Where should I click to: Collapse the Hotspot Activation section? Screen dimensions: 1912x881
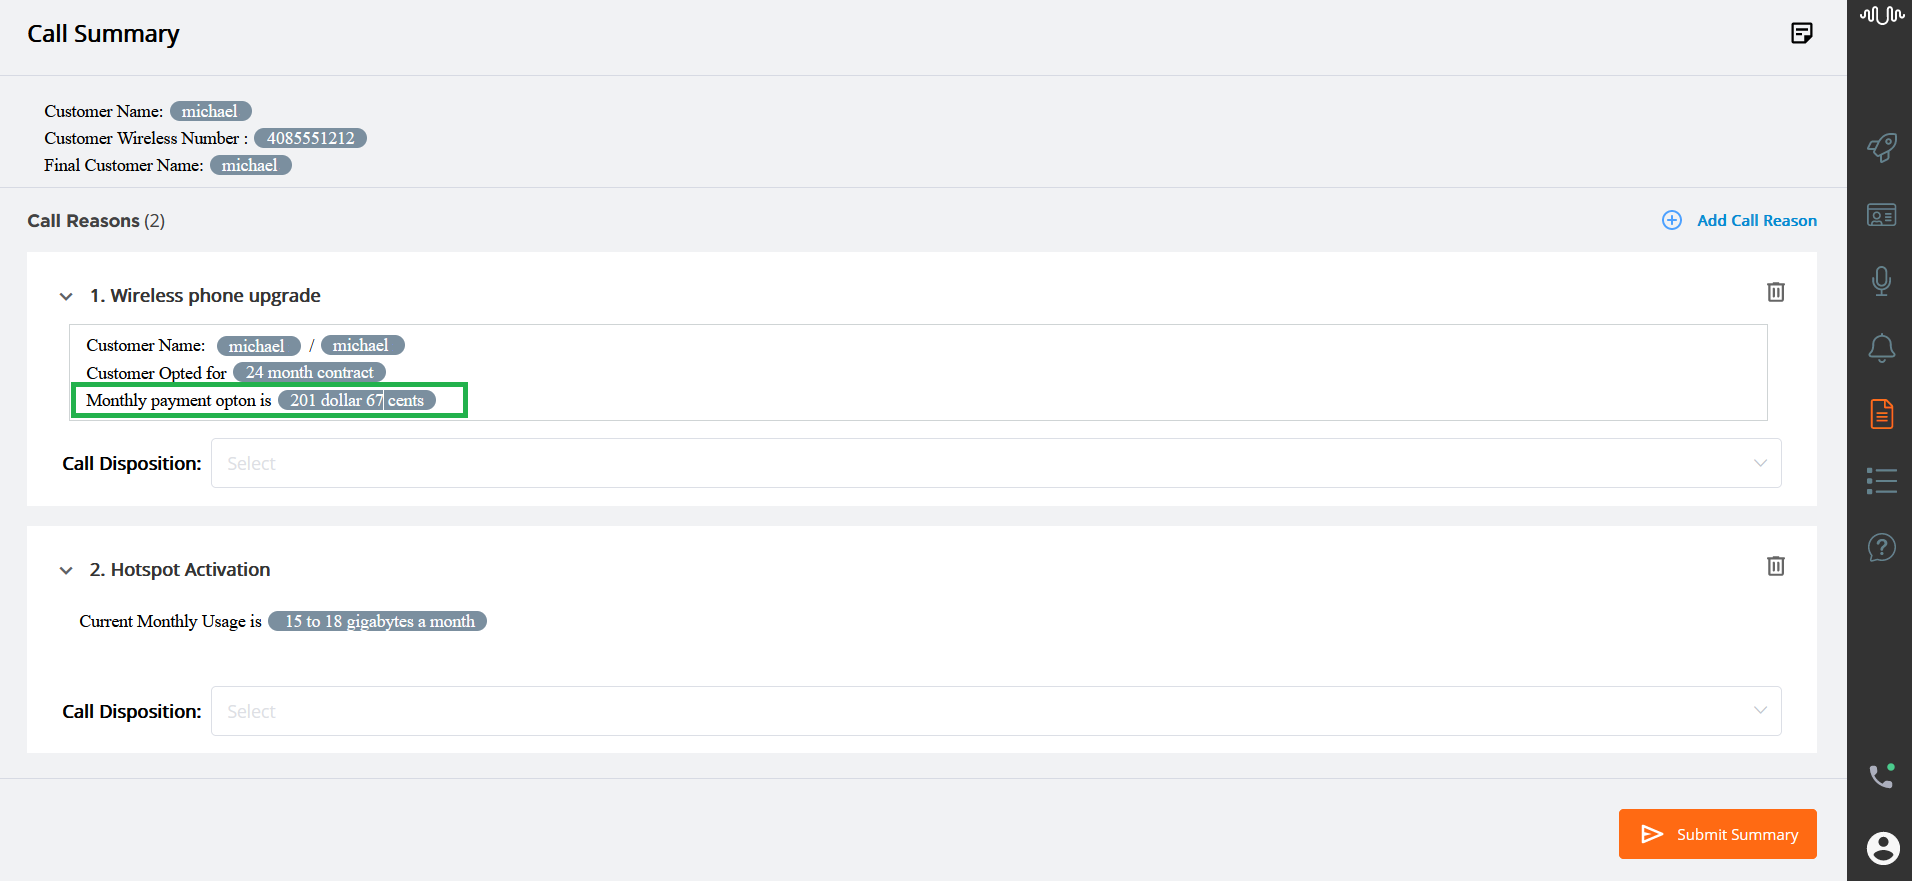point(66,570)
